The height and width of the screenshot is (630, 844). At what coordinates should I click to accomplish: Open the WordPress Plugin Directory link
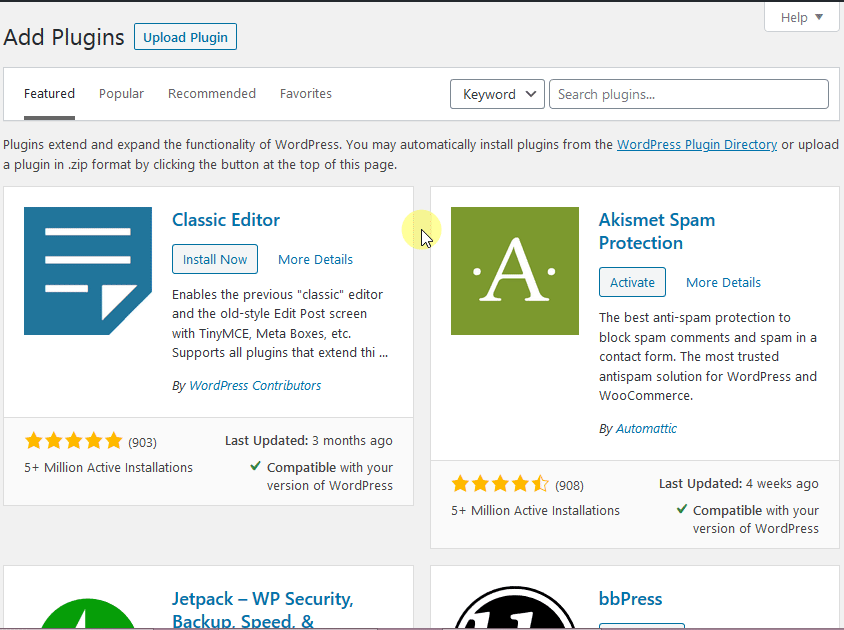coord(697,144)
